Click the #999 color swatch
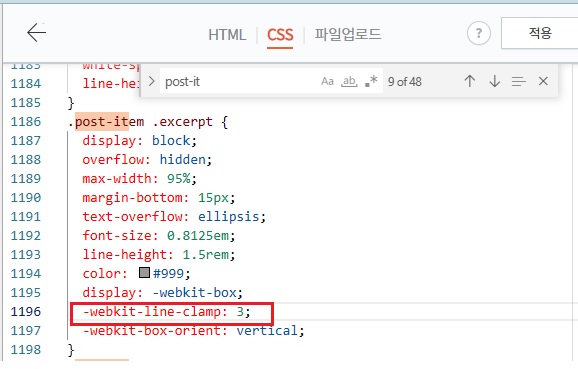The image size is (578, 369). 144,272
